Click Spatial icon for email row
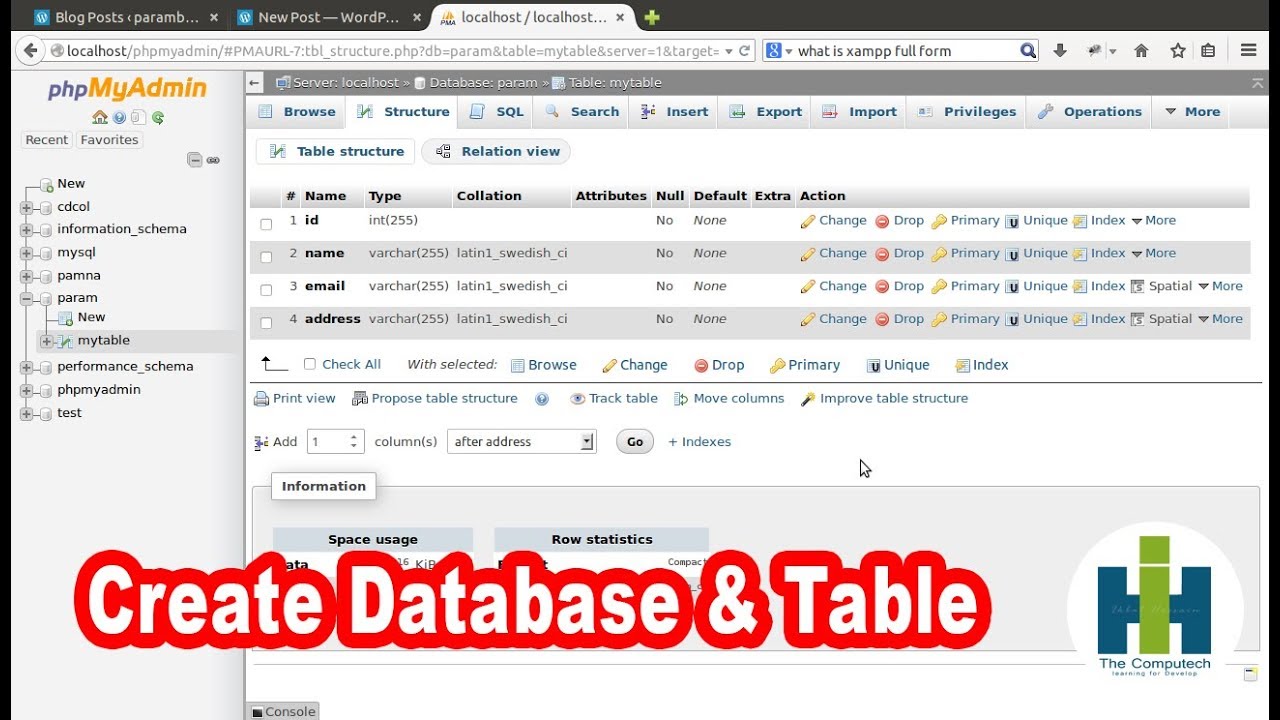 pos(1138,287)
